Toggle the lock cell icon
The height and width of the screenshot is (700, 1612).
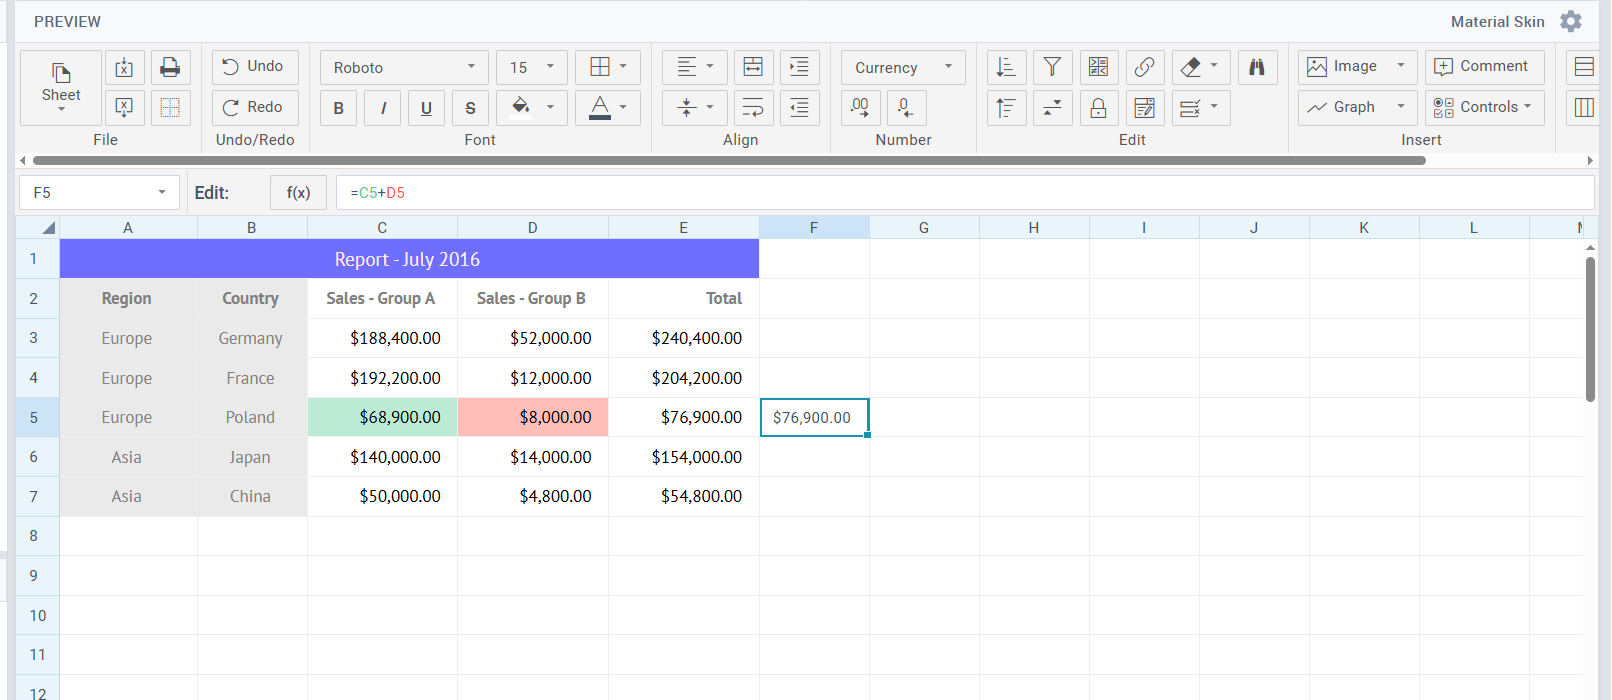[1098, 108]
